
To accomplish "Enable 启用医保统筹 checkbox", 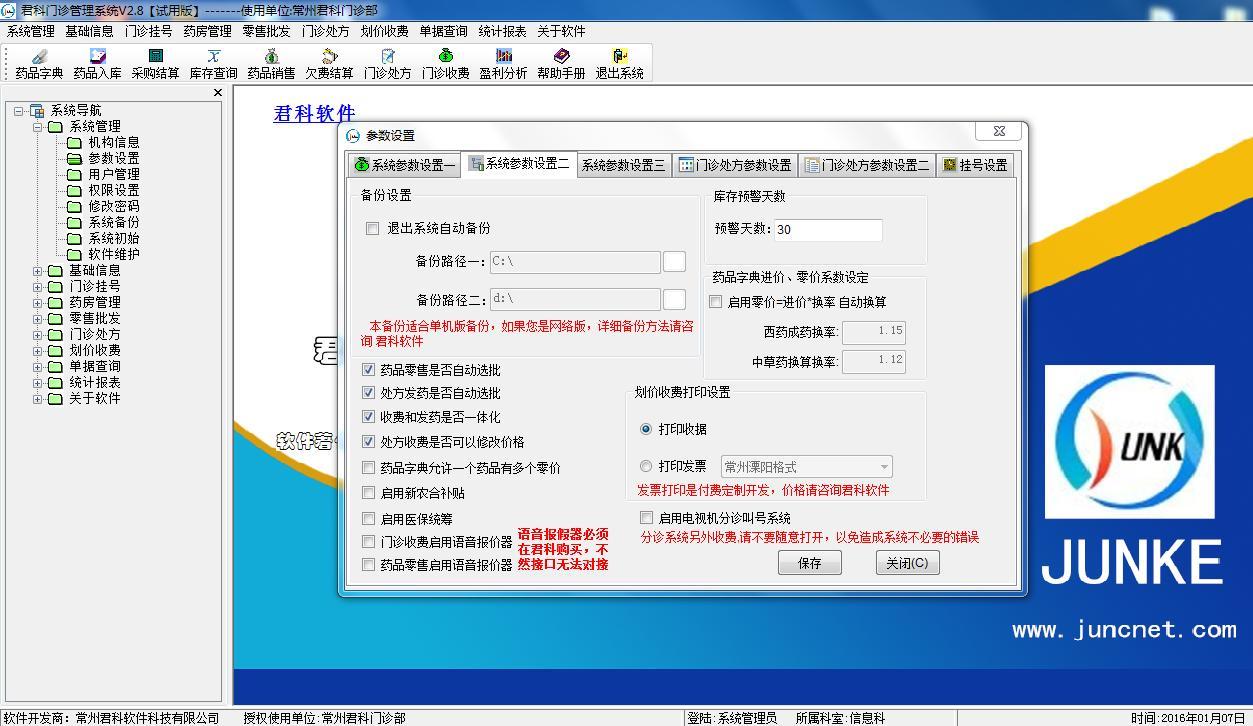I will pos(369,519).
